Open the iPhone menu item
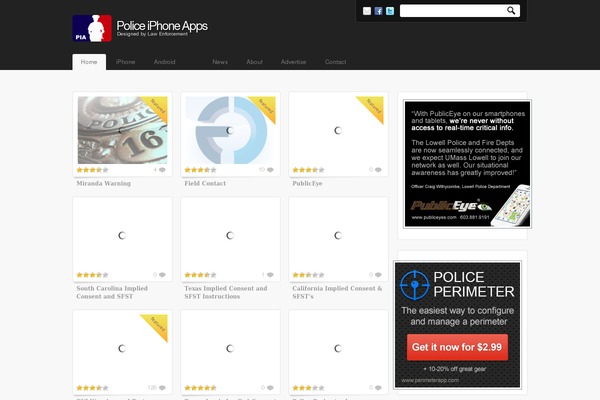600x400 pixels. coord(126,62)
